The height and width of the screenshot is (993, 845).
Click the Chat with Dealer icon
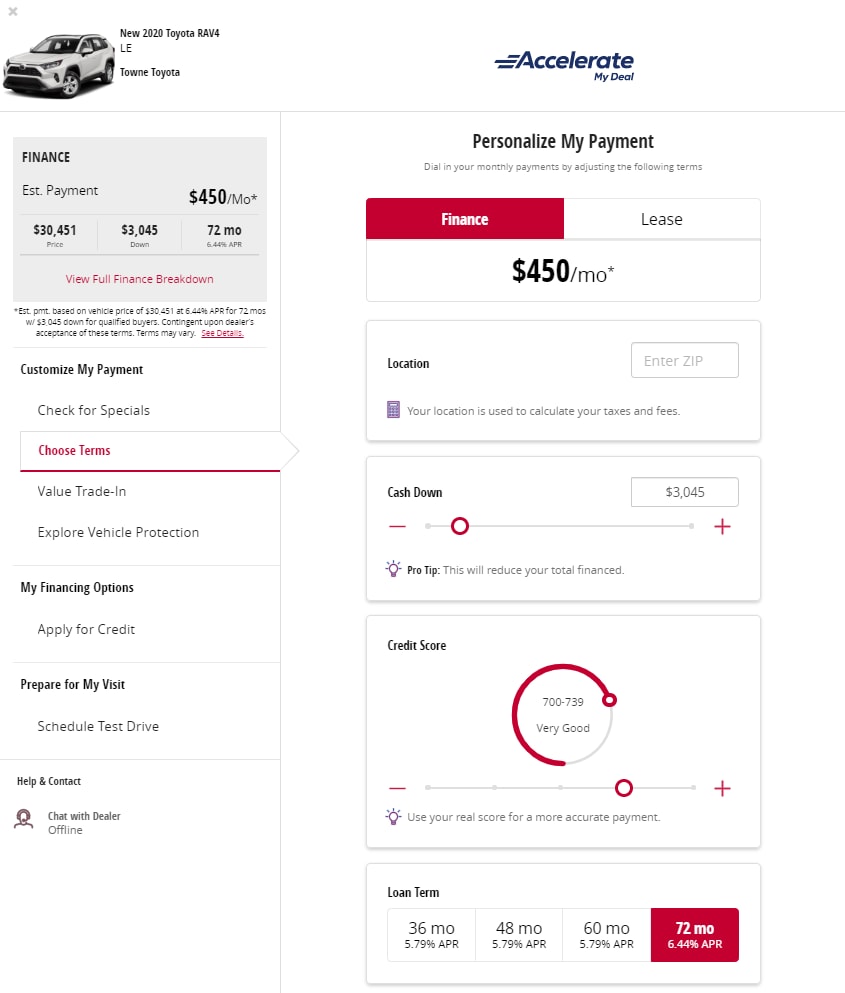24,819
